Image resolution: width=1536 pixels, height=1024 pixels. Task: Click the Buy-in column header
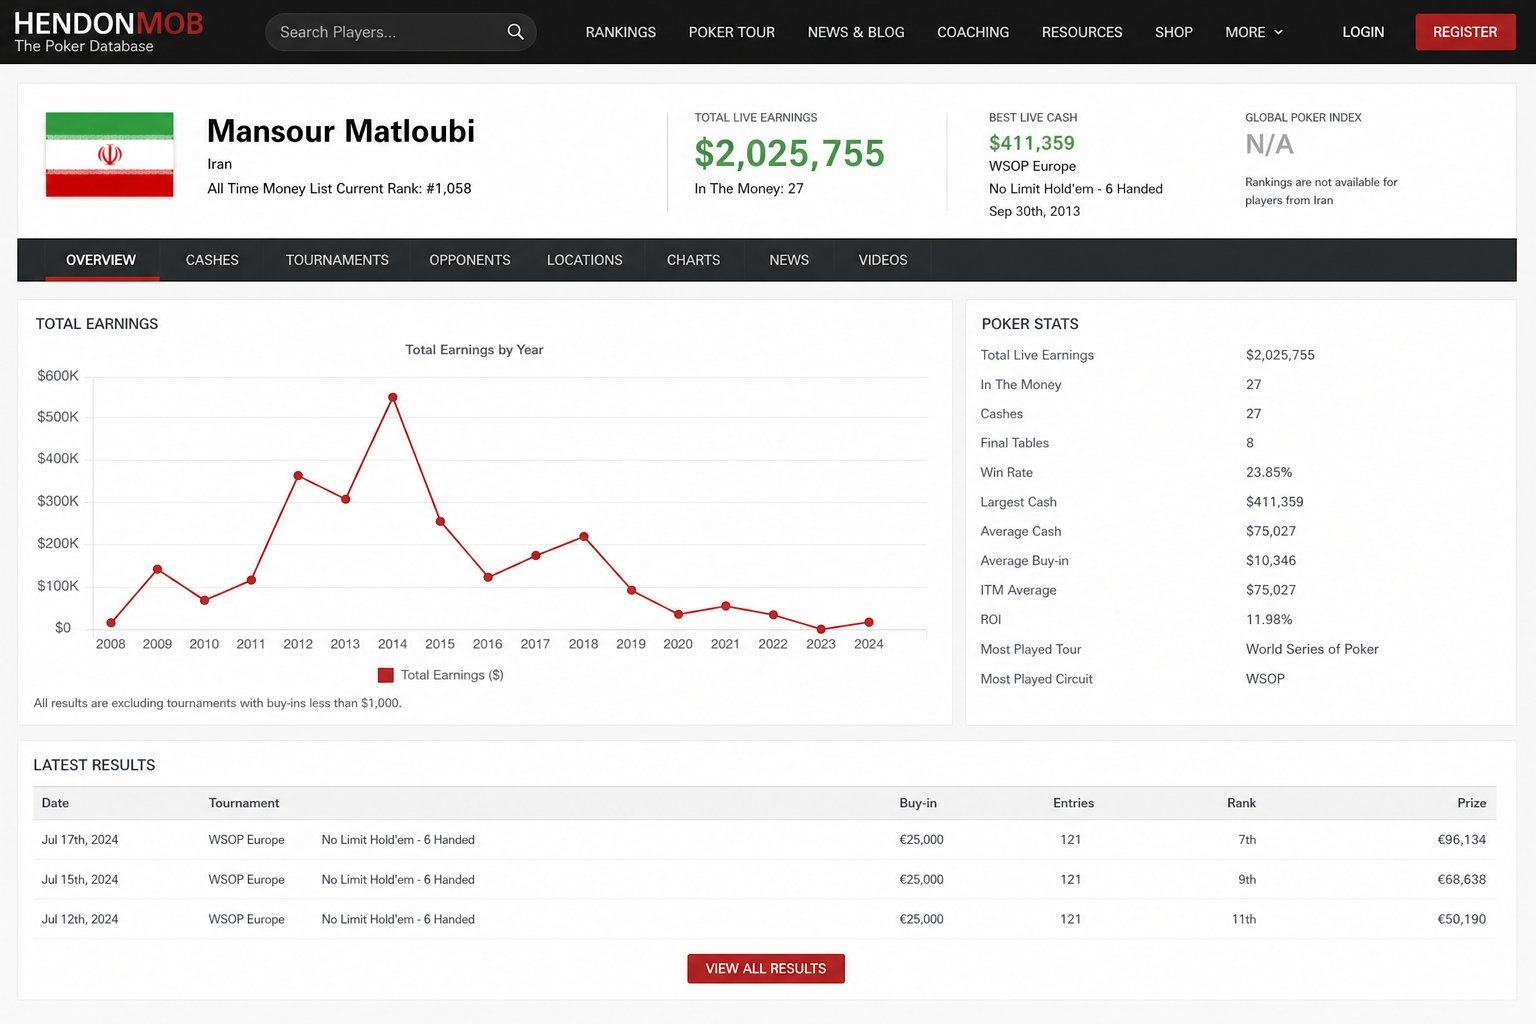[x=918, y=803]
